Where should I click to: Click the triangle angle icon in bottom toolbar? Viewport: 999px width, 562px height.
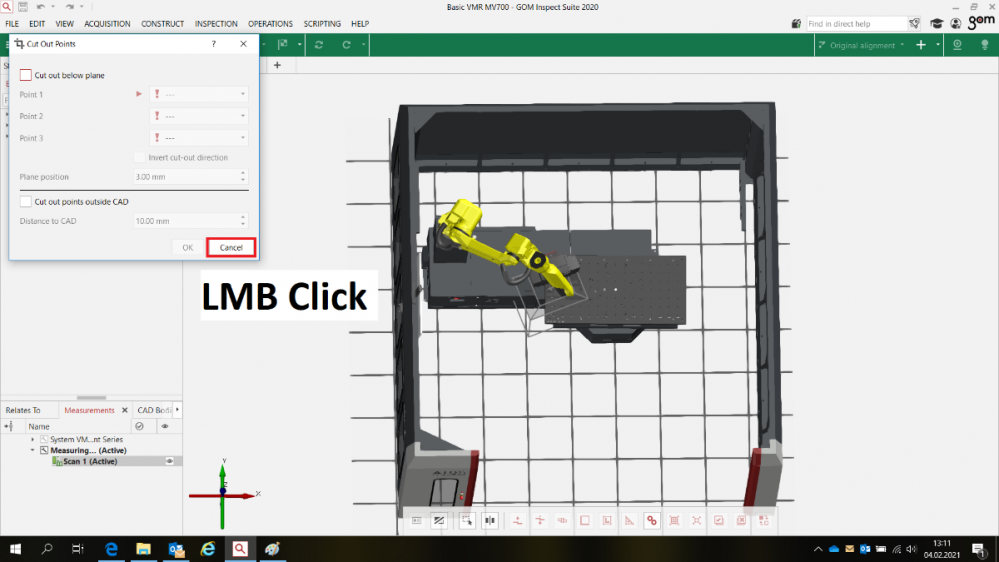[629, 520]
